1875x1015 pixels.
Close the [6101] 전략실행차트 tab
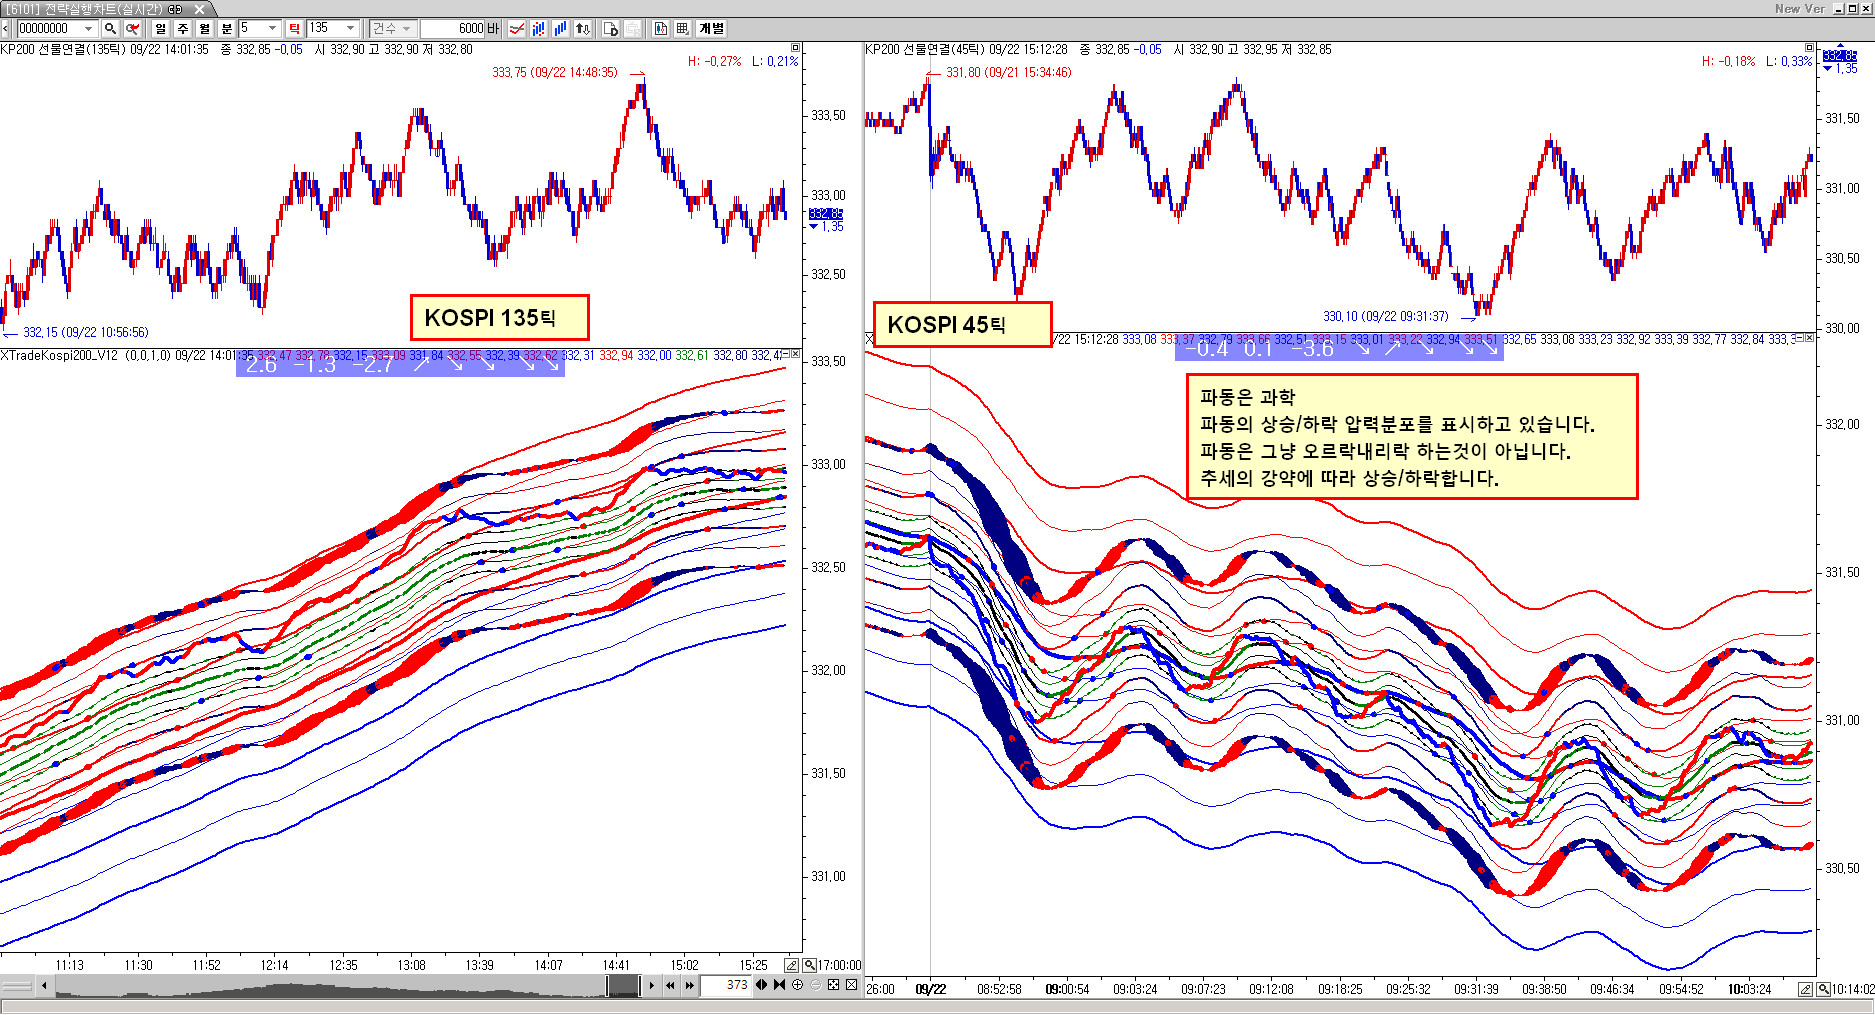(x=199, y=9)
